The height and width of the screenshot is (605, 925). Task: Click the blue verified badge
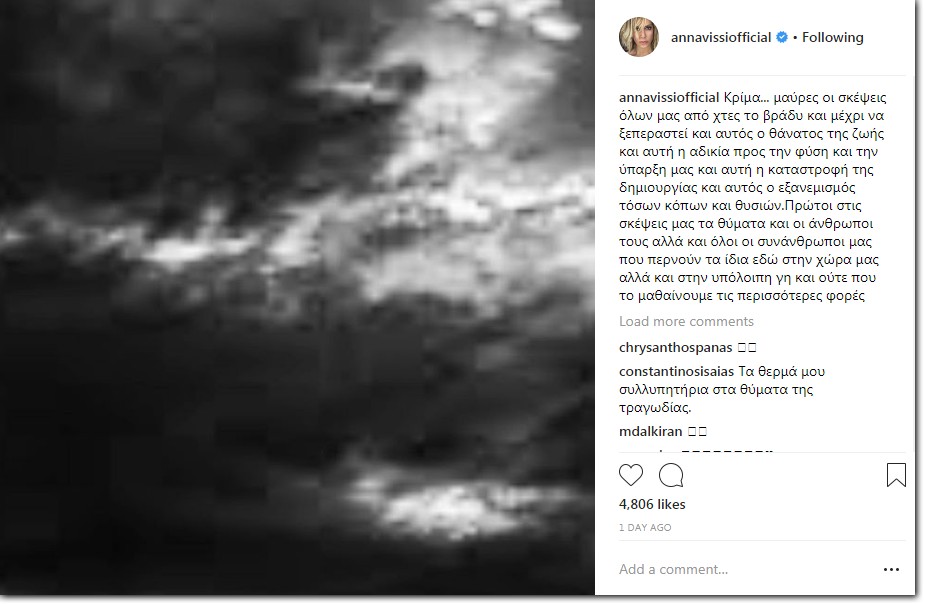pyautogui.click(x=782, y=37)
